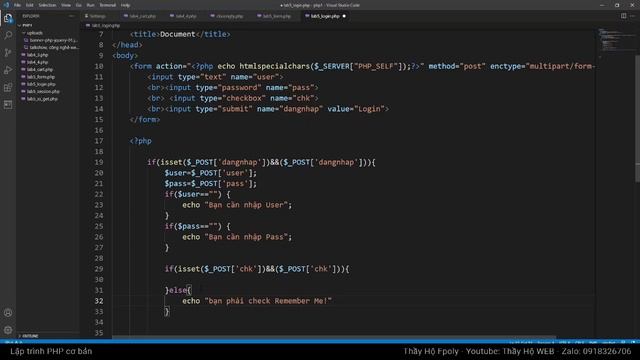The width and height of the screenshot is (640, 360).
Task: Click the <body> tag on line 9
Action: [x=125, y=56]
